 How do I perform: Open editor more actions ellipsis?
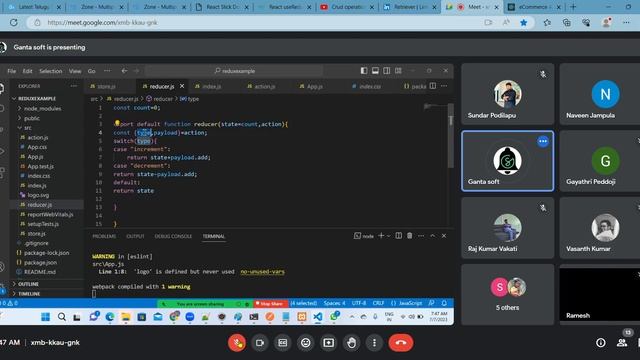[x=444, y=86]
